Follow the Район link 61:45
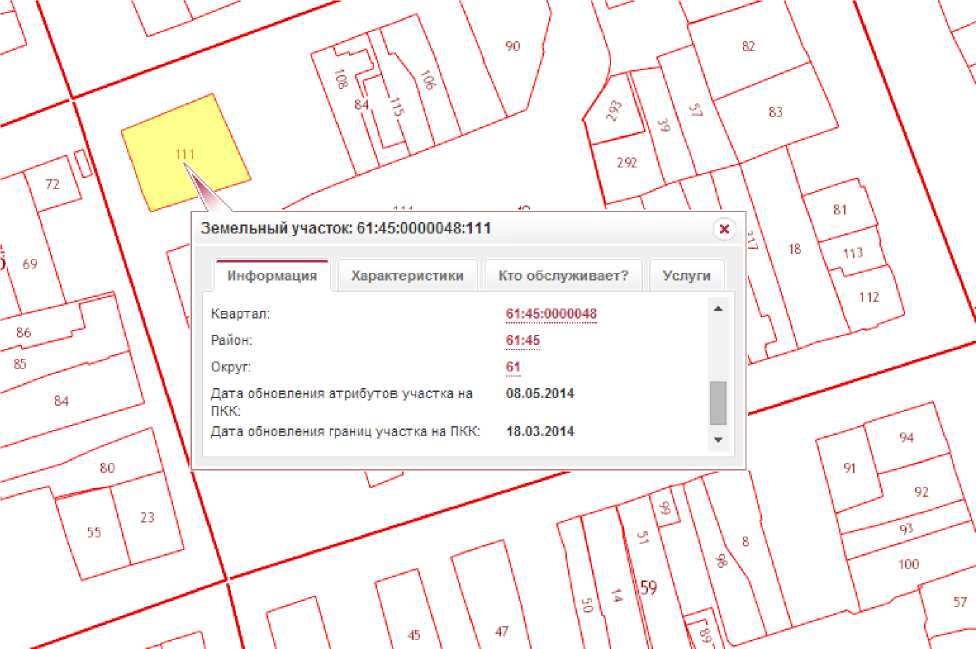 pos(523,340)
